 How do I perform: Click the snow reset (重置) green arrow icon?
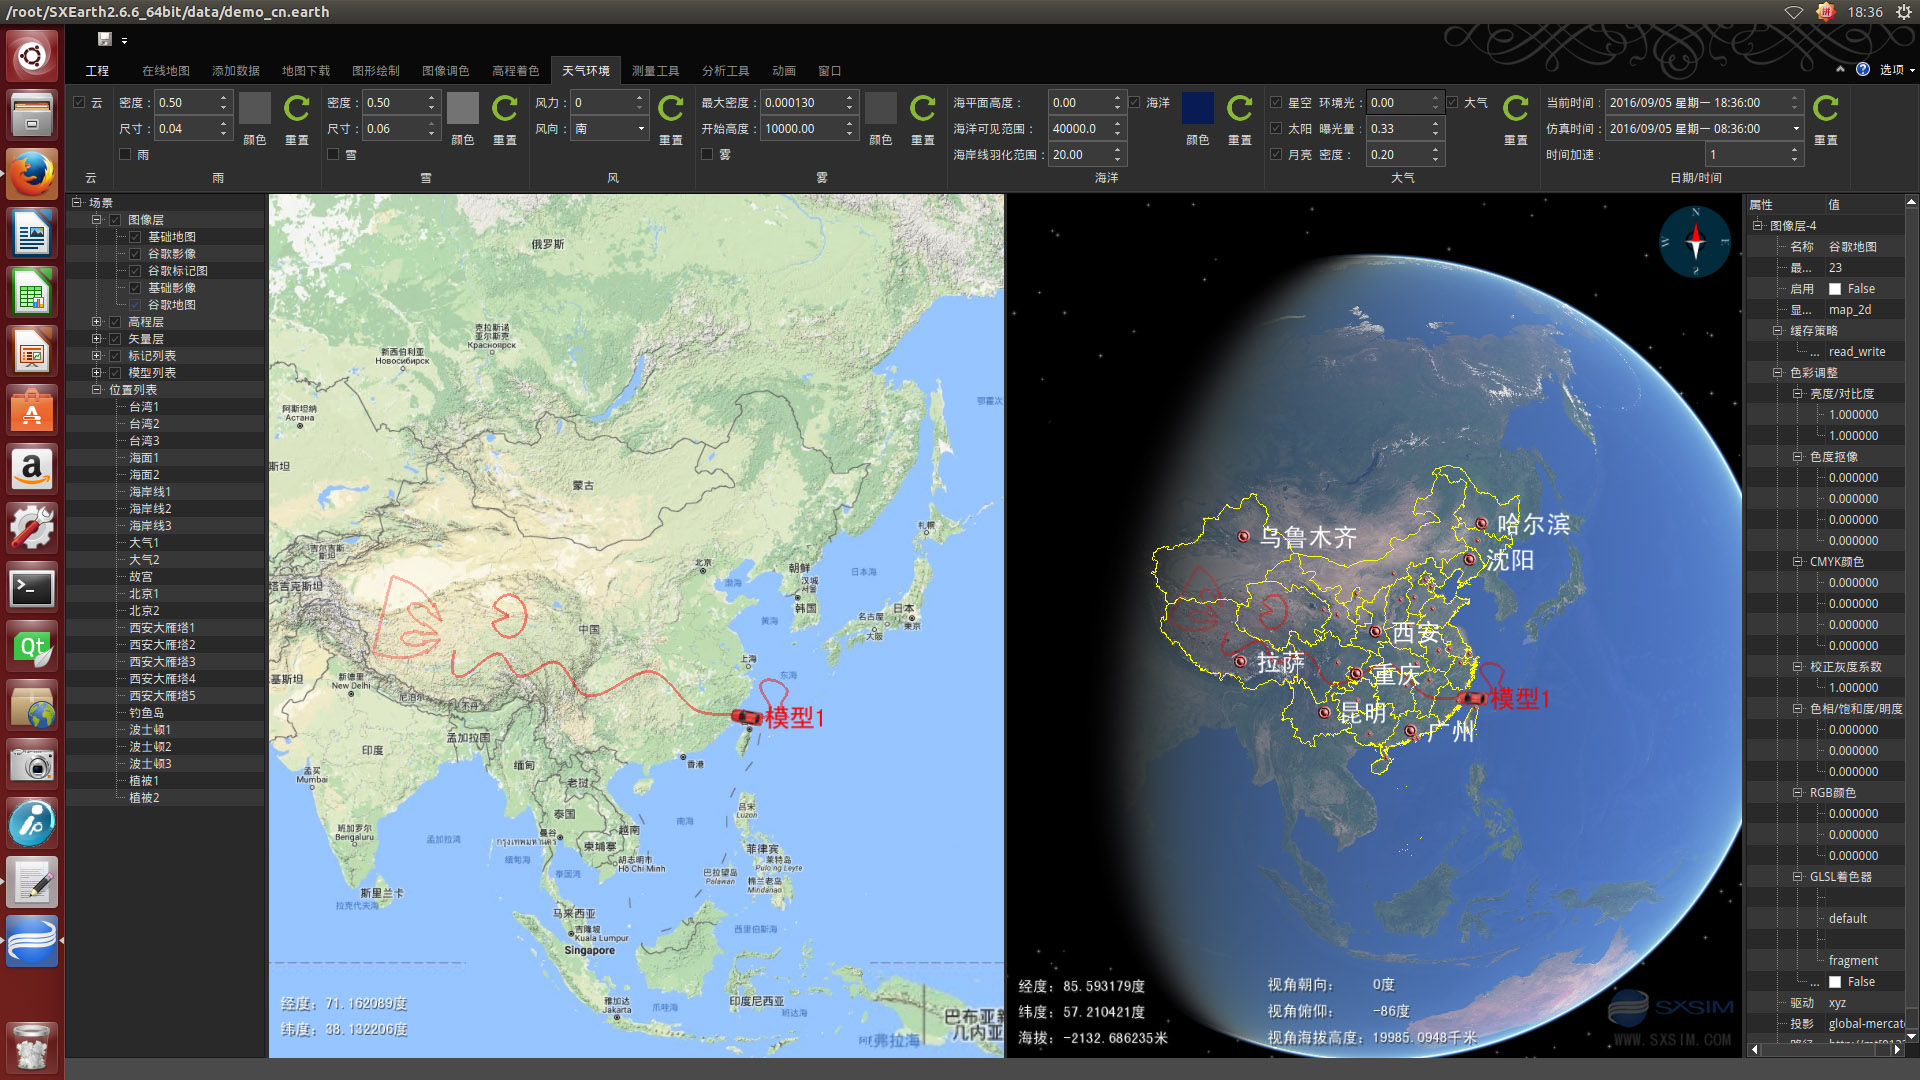point(505,108)
